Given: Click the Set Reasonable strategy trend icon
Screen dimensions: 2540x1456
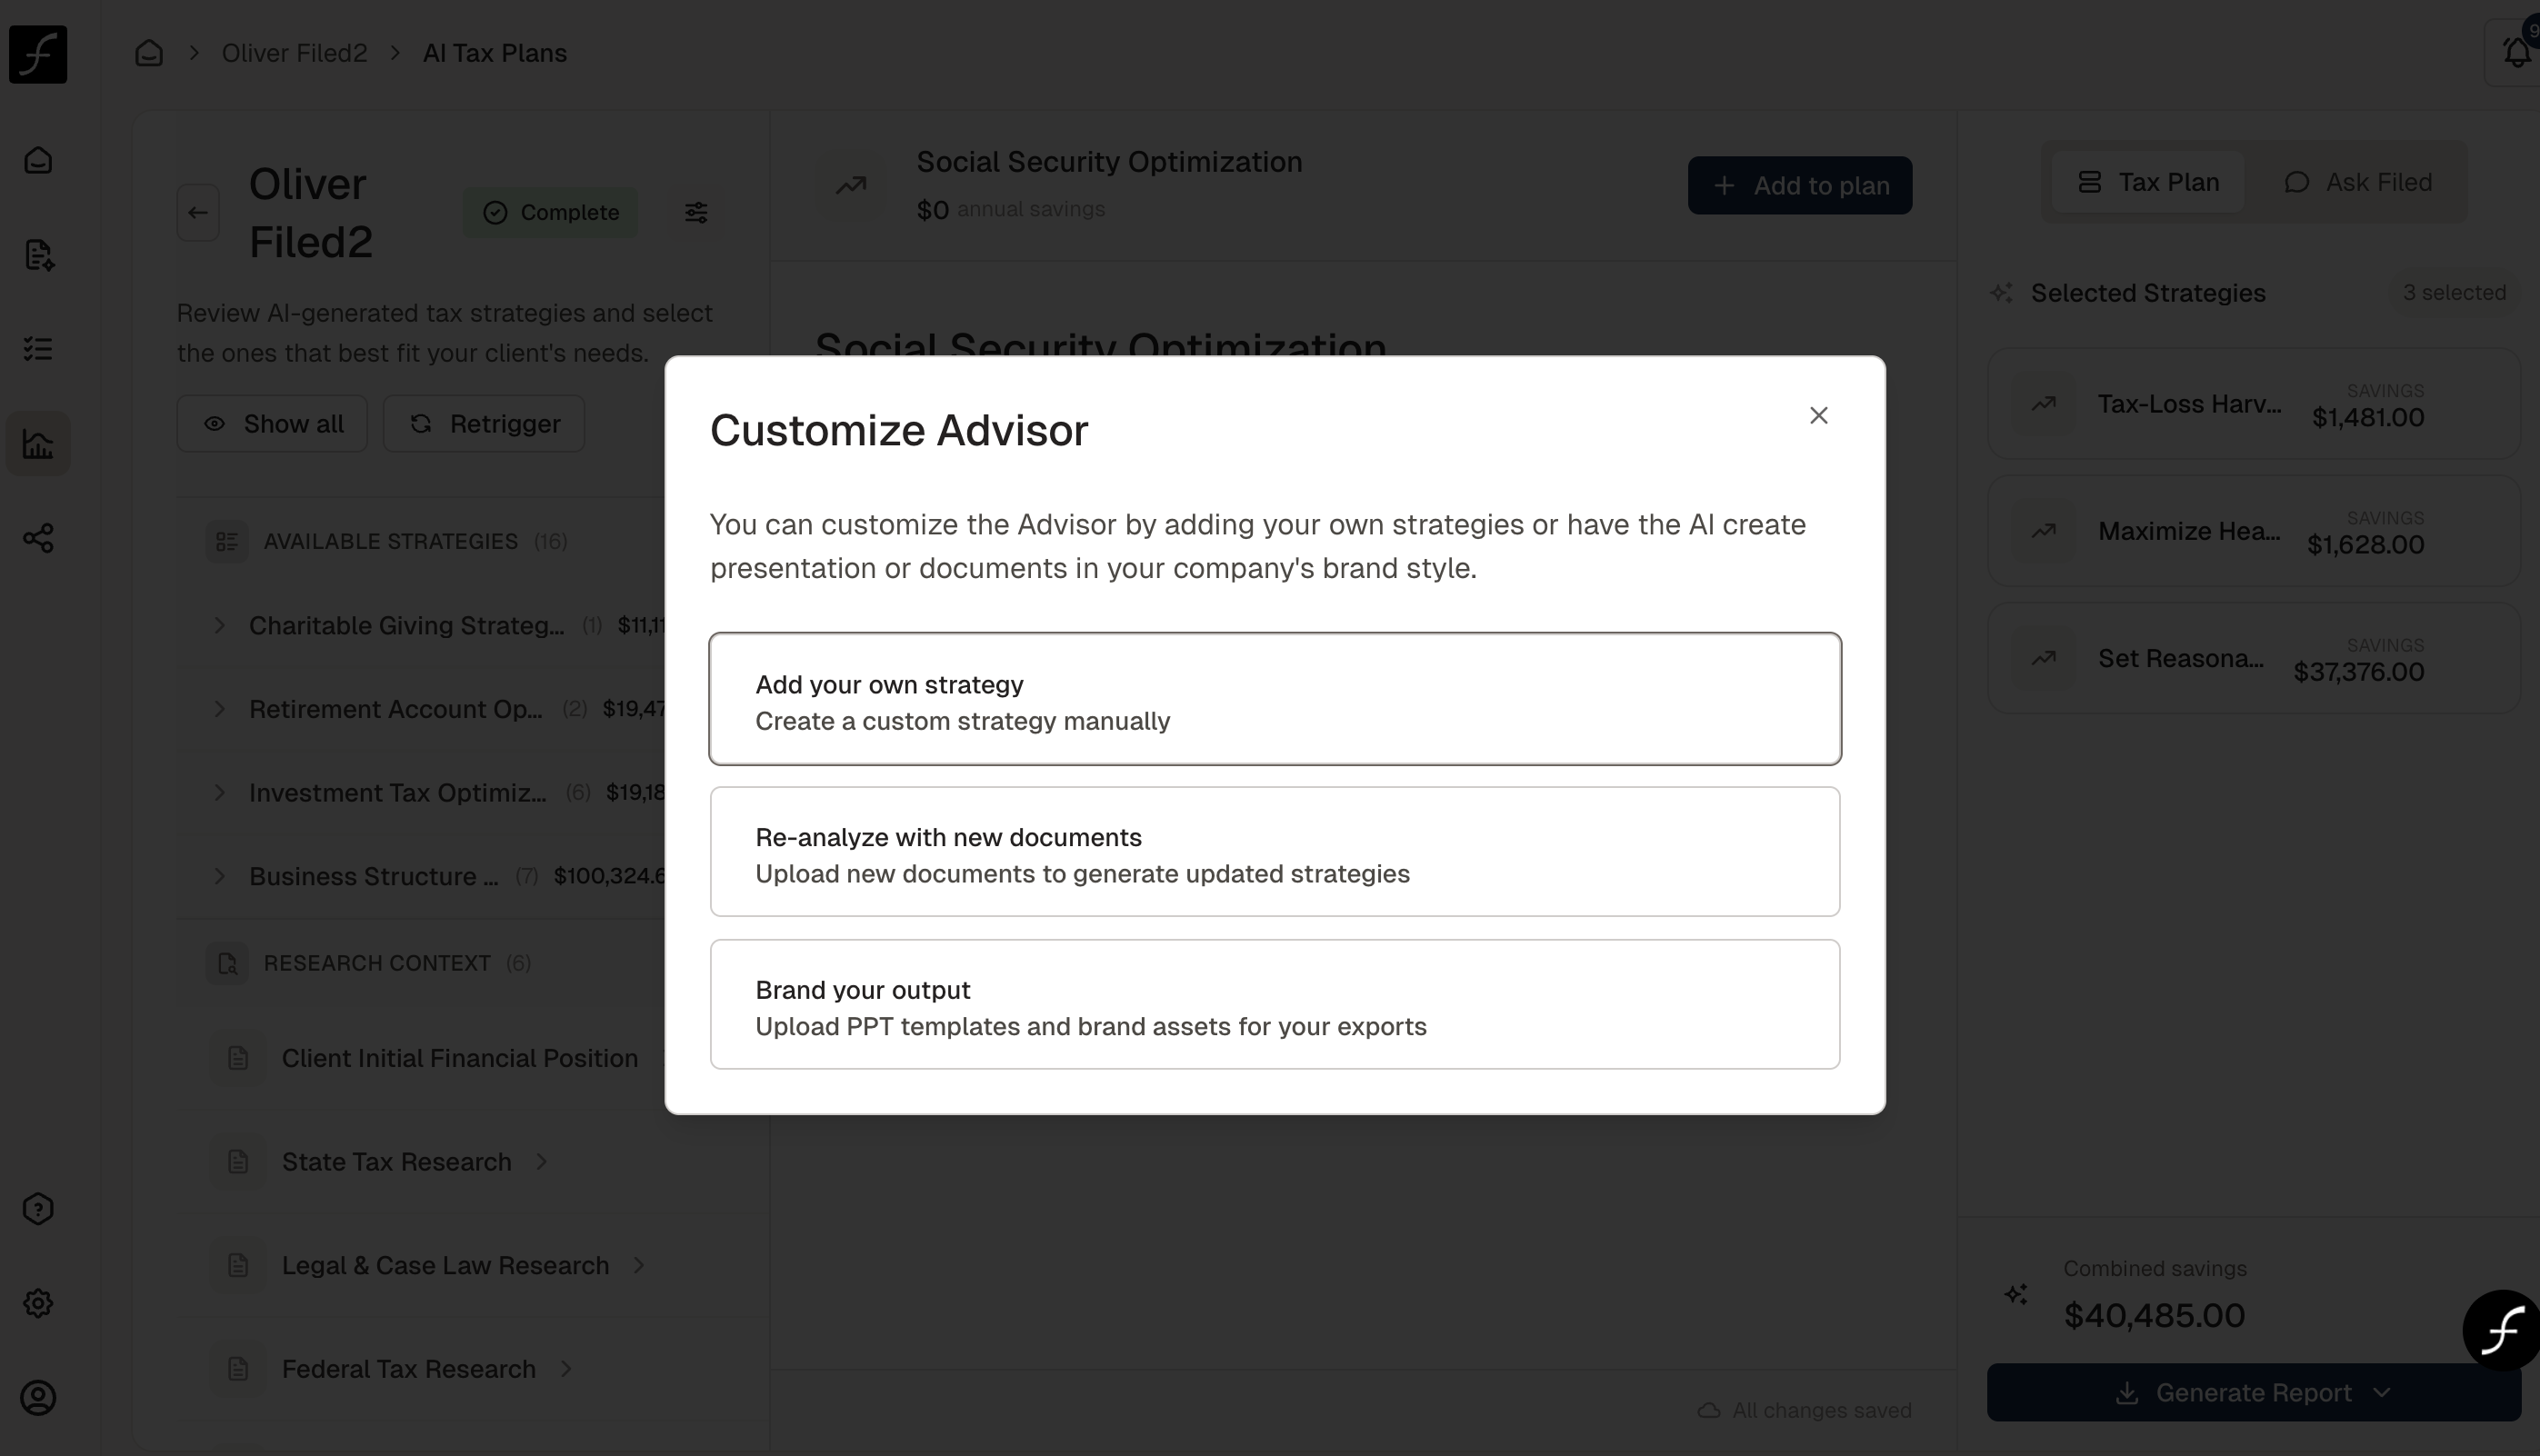Looking at the screenshot, I should [2044, 658].
